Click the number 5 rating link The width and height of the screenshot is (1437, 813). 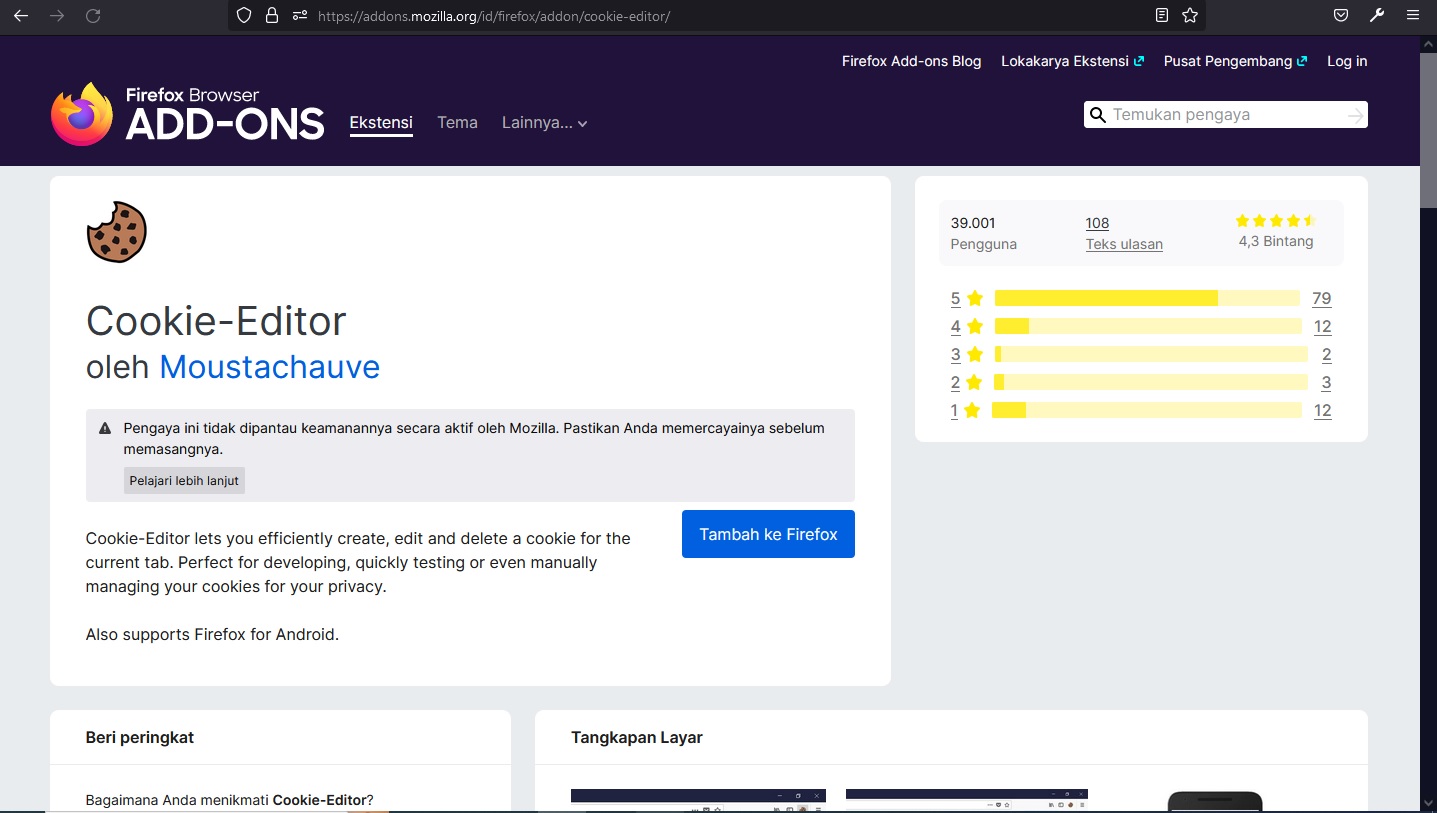956,298
